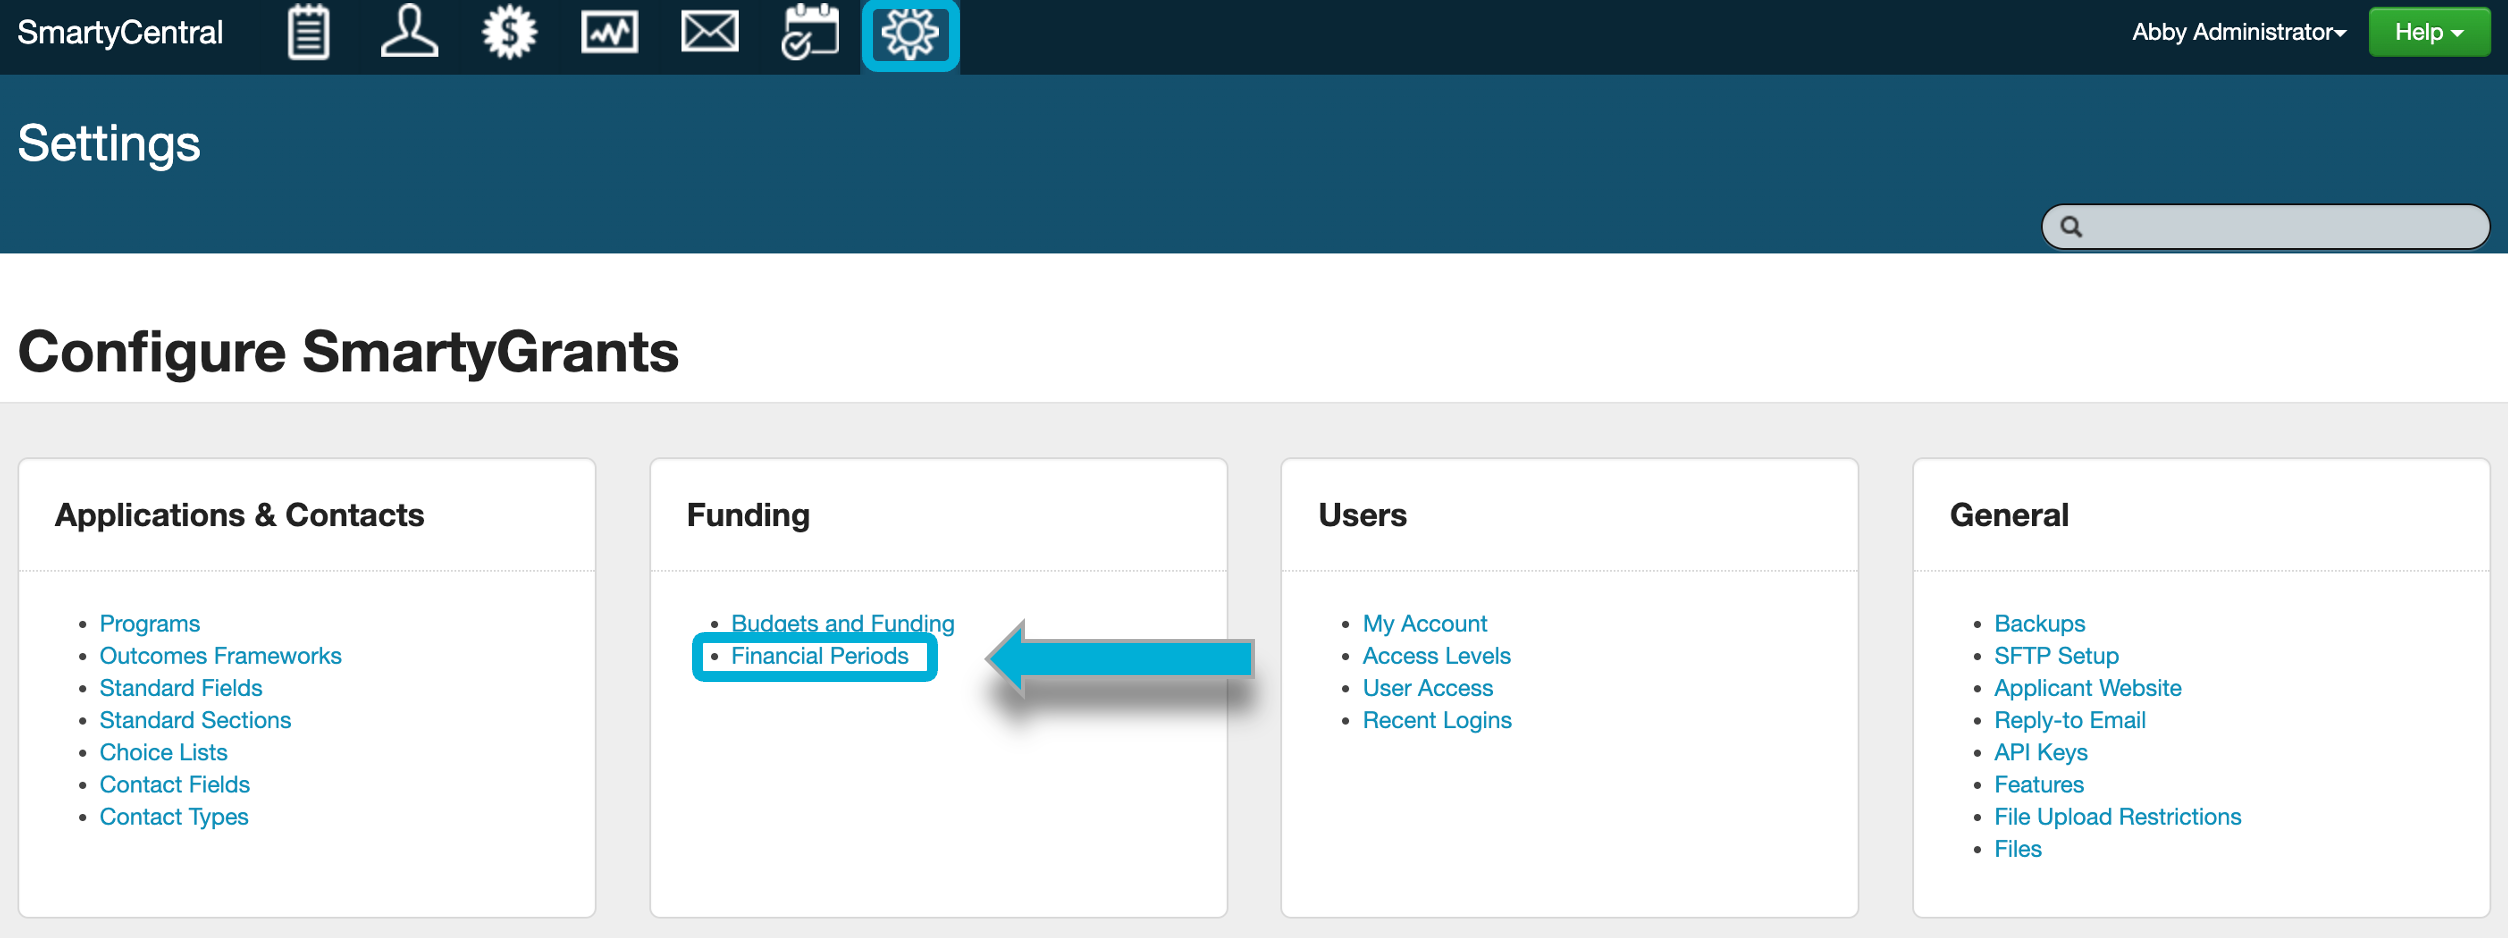This screenshot has width=2508, height=938.
Task: Go to the SmartyCentral home logo
Action: tap(120, 33)
